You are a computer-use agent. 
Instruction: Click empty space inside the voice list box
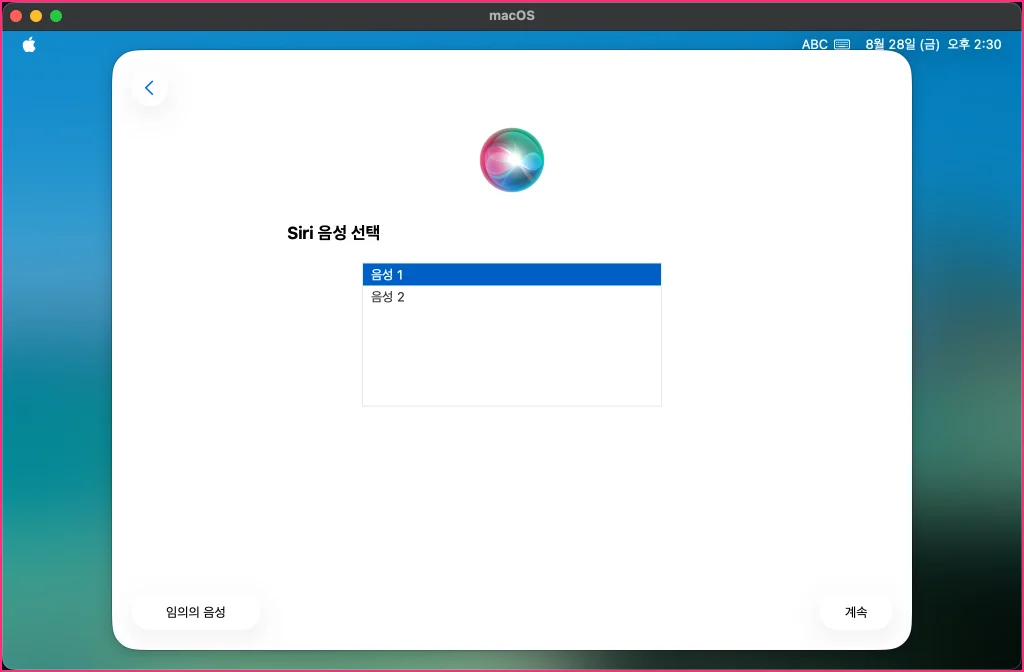click(512, 357)
